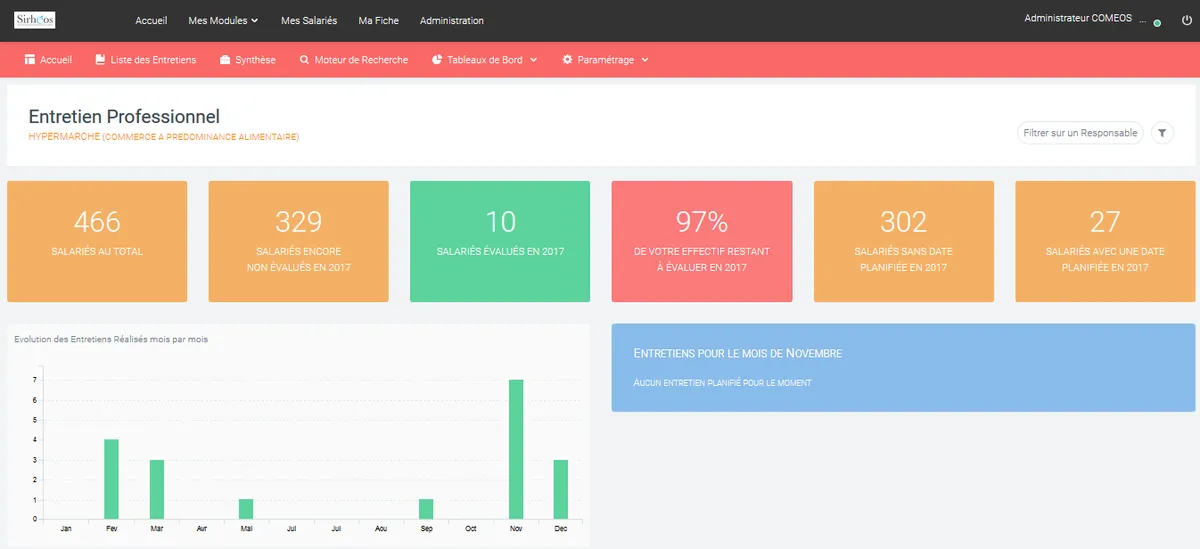Click the magnifier icon beside Moteur de Recherche
The image size is (1200, 549).
304,60
